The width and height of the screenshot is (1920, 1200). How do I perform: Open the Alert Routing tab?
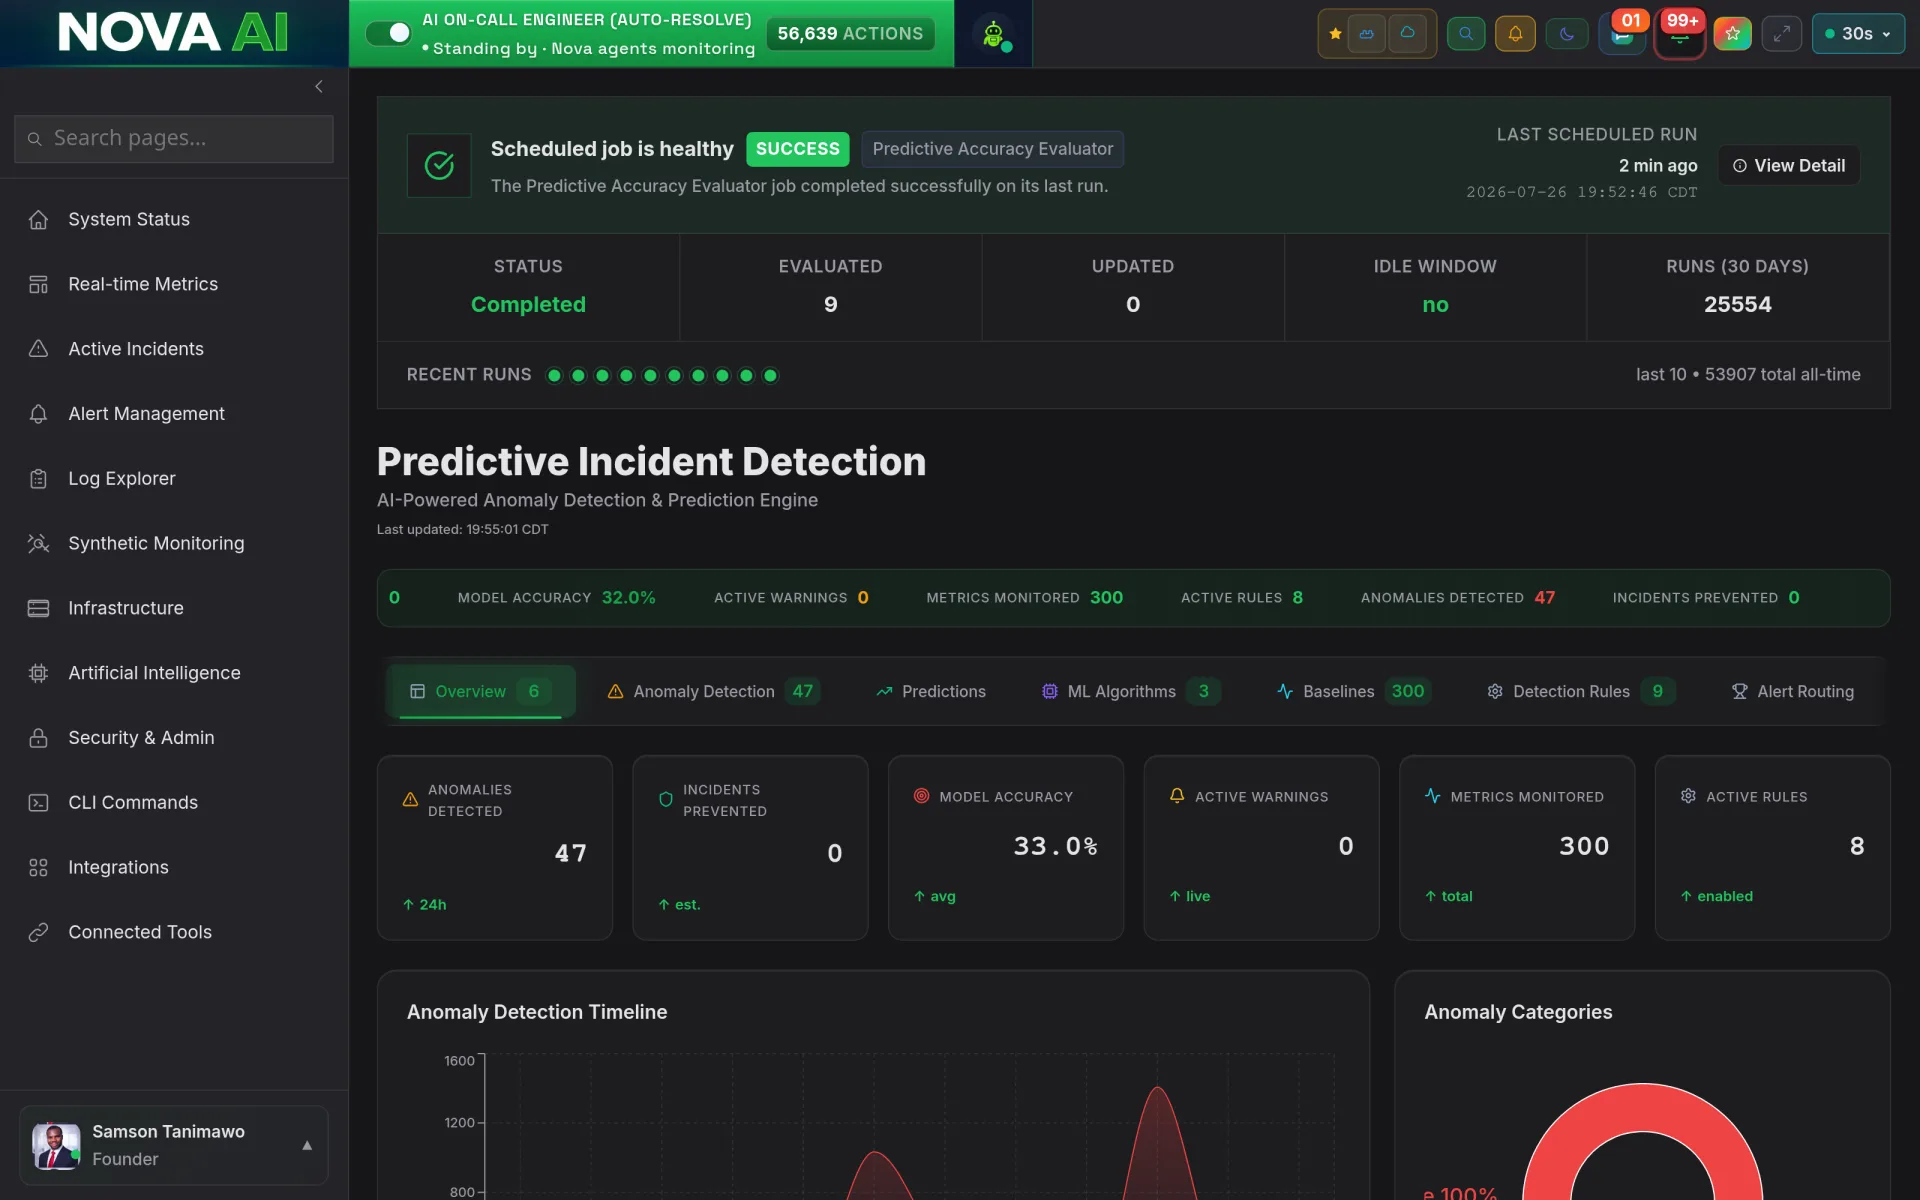click(x=1792, y=691)
